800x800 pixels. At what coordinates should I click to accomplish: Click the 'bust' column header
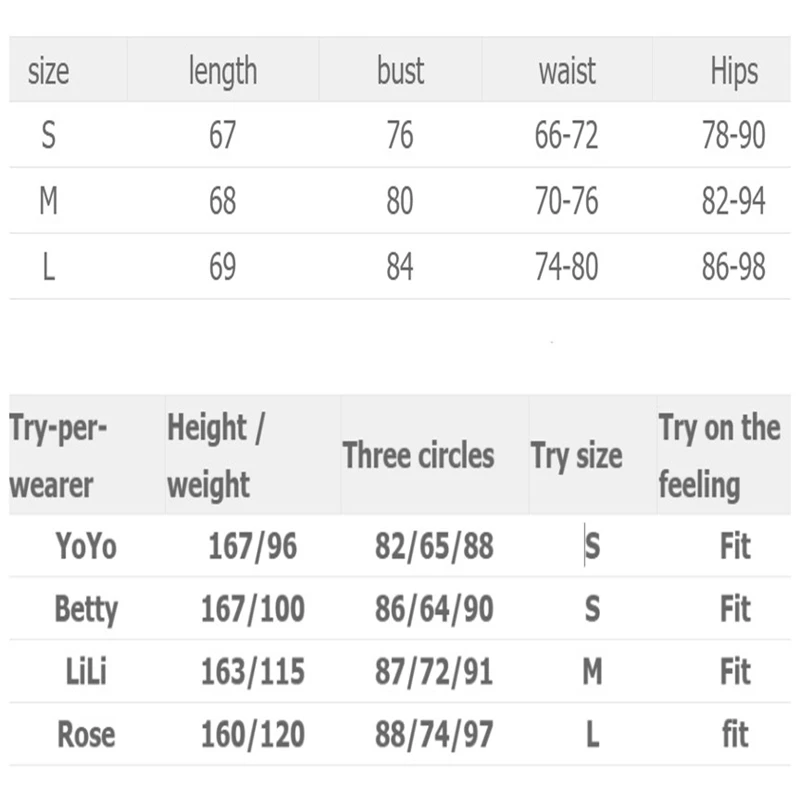(400, 71)
